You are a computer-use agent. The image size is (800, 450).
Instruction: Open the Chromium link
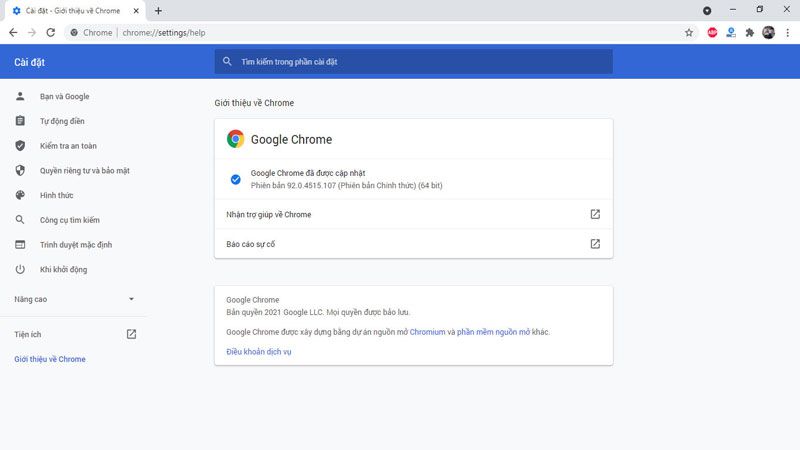click(x=428, y=332)
